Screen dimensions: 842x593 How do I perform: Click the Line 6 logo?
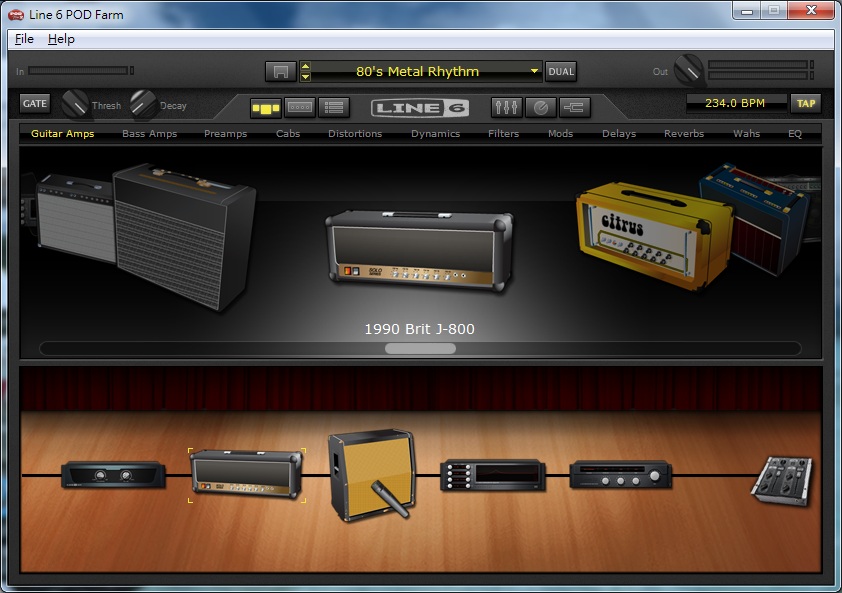click(420, 108)
